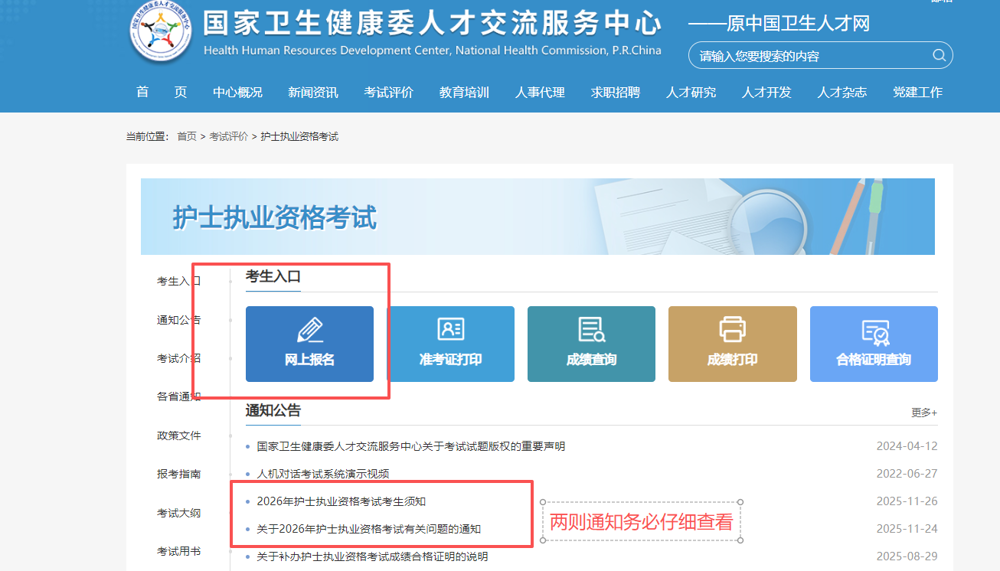This screenshot has width=1000, height=571.
Task: Open 关于2026年护士执业资格考试有关问题的通知 link
Action: click(368, 529)
